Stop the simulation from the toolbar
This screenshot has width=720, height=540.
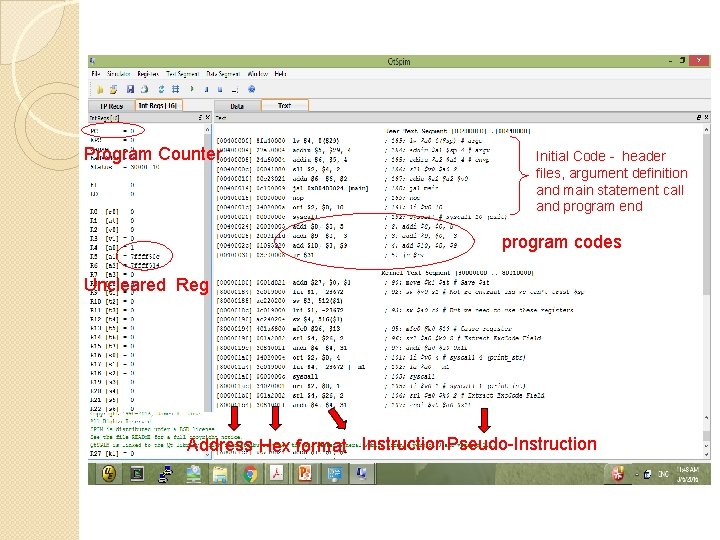220,89
